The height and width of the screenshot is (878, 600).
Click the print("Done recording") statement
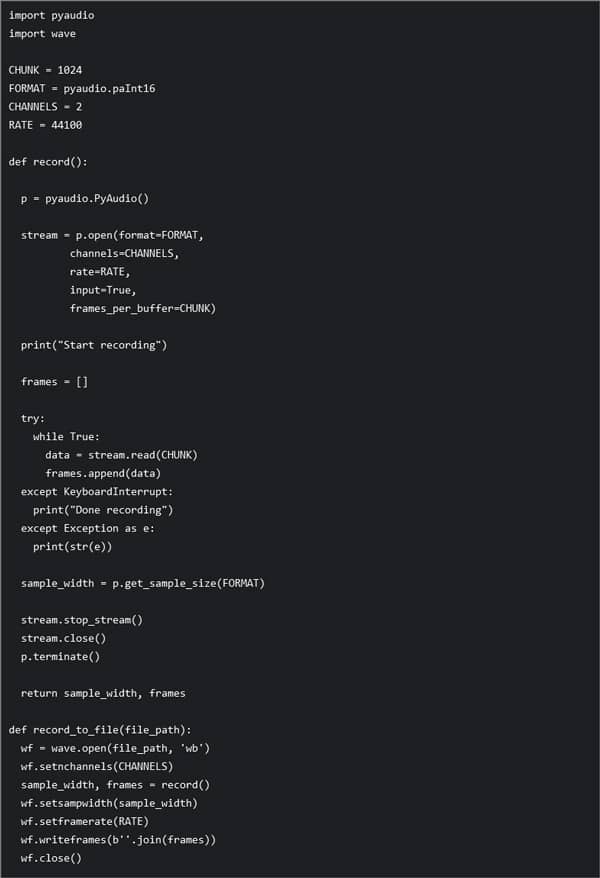[x=103, y=510]
